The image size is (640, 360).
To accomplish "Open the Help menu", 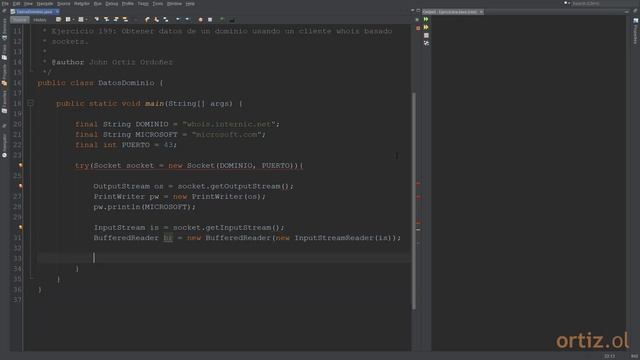I will click(190, 4).
